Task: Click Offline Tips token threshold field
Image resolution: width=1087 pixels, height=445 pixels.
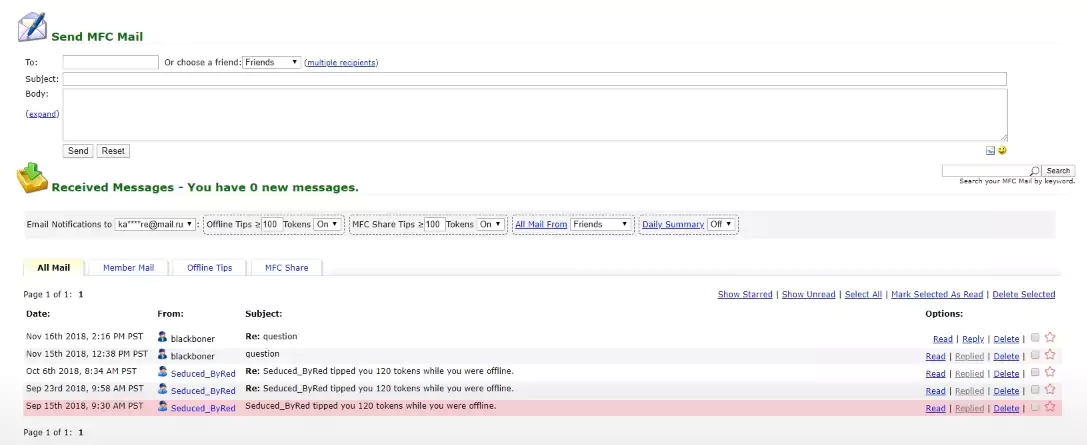Action: coord(271,225)
